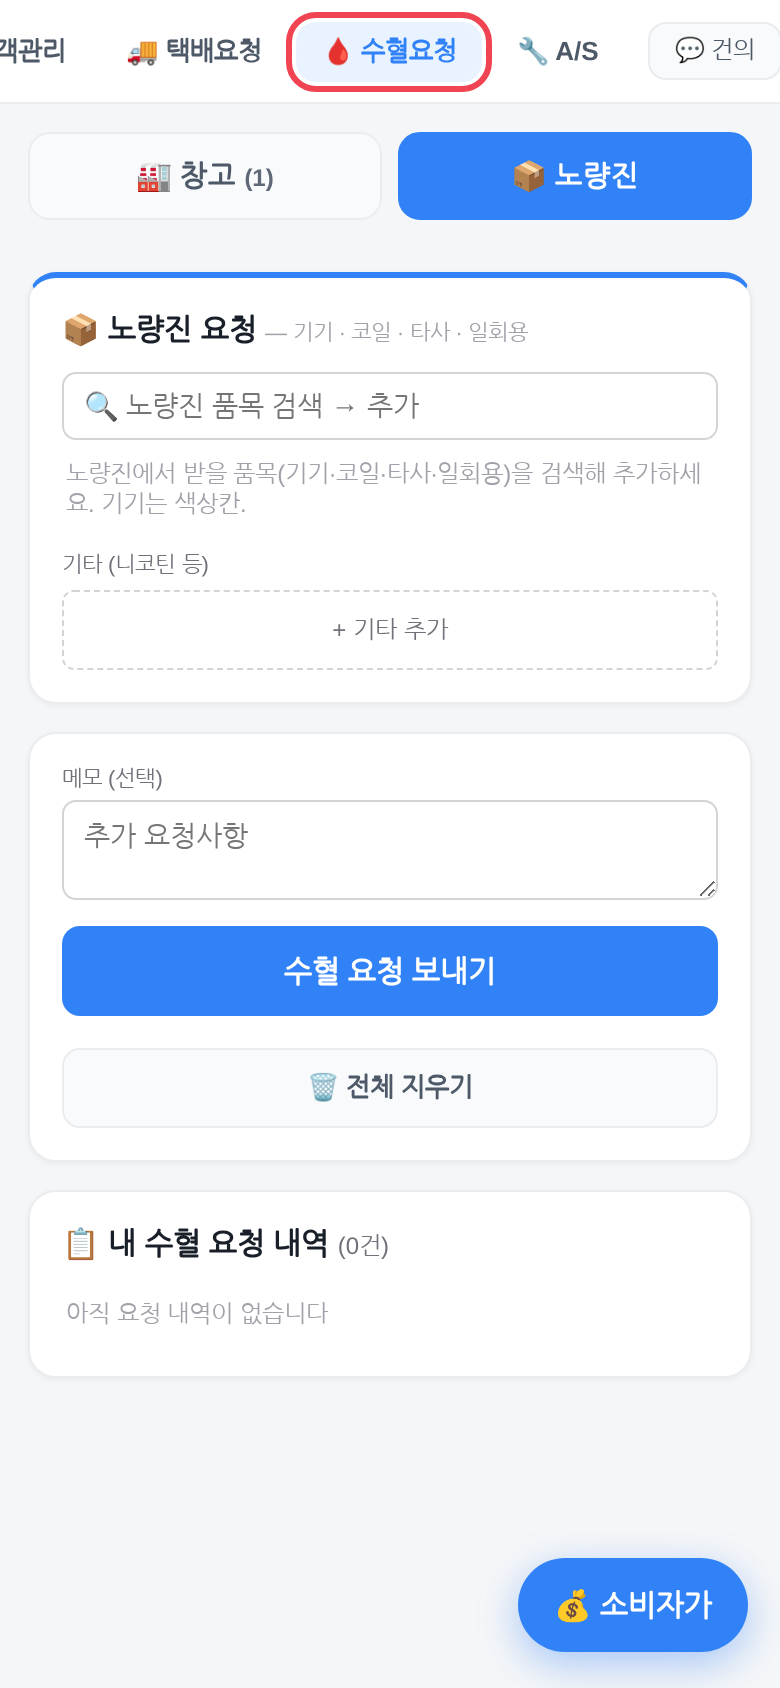Select the 수혈요청 tab

pos(389,51)
